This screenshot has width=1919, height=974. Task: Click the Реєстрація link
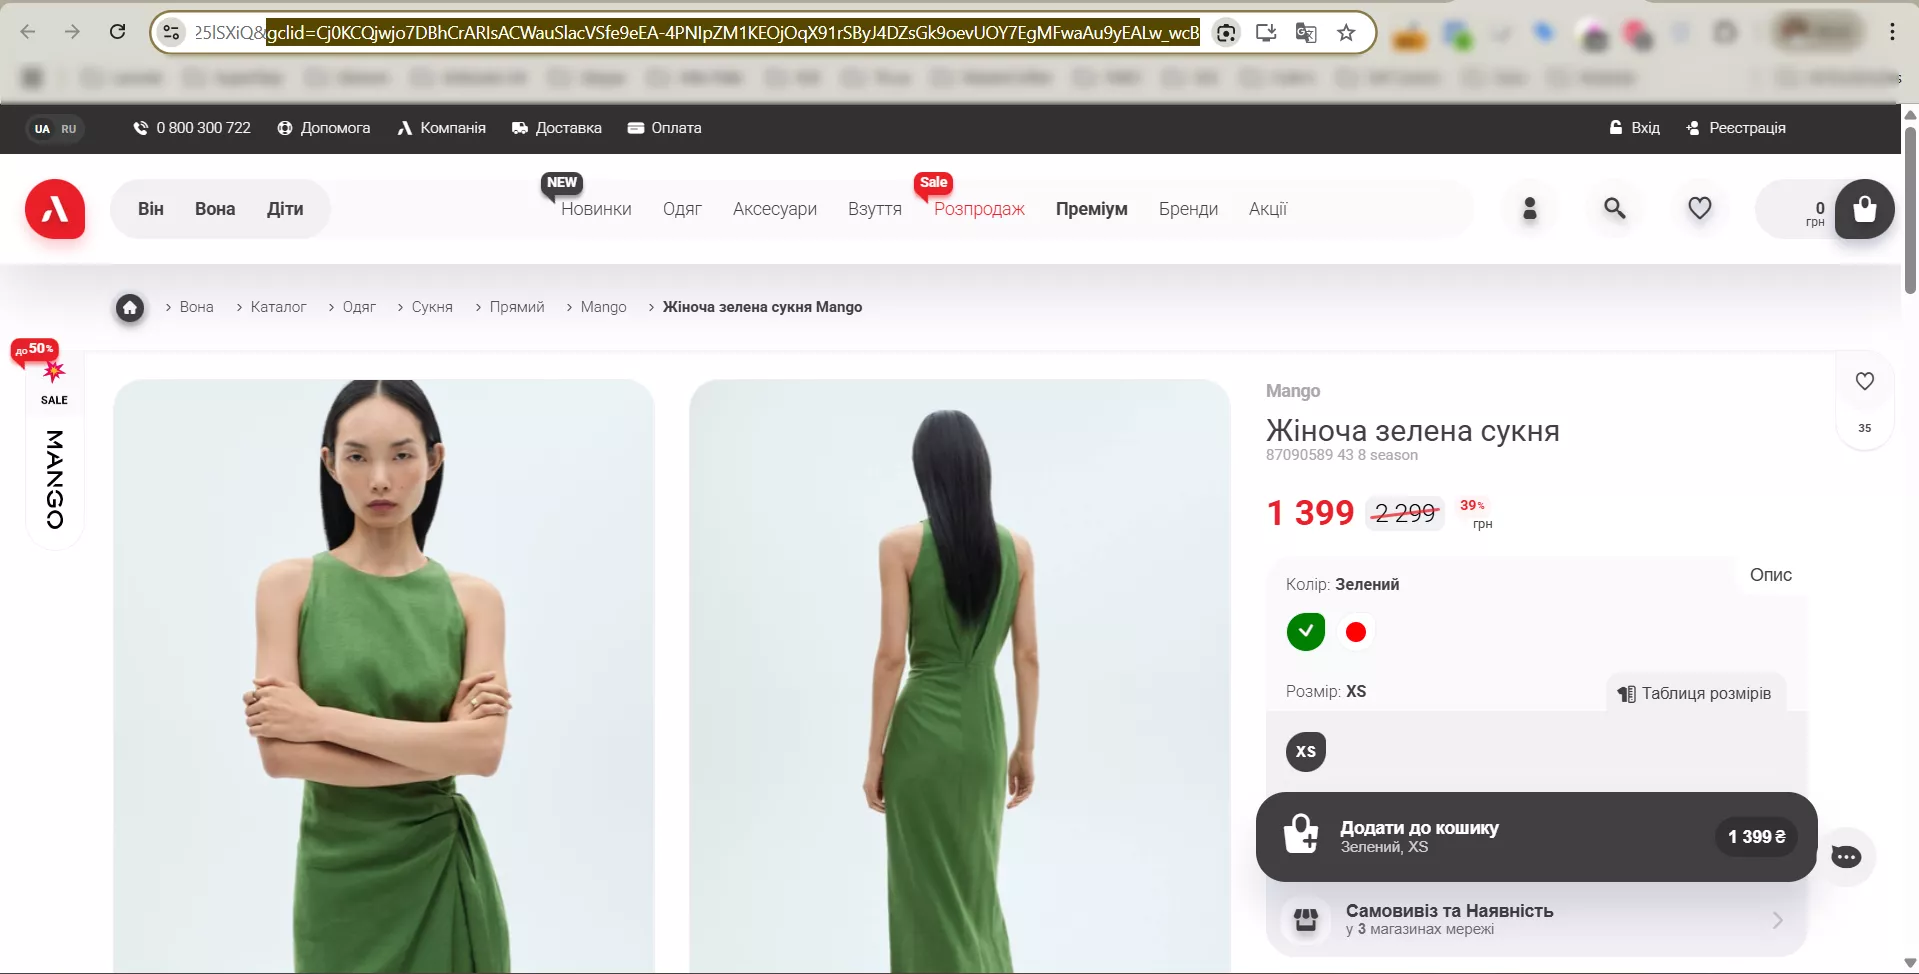(x=1736, y=128)
